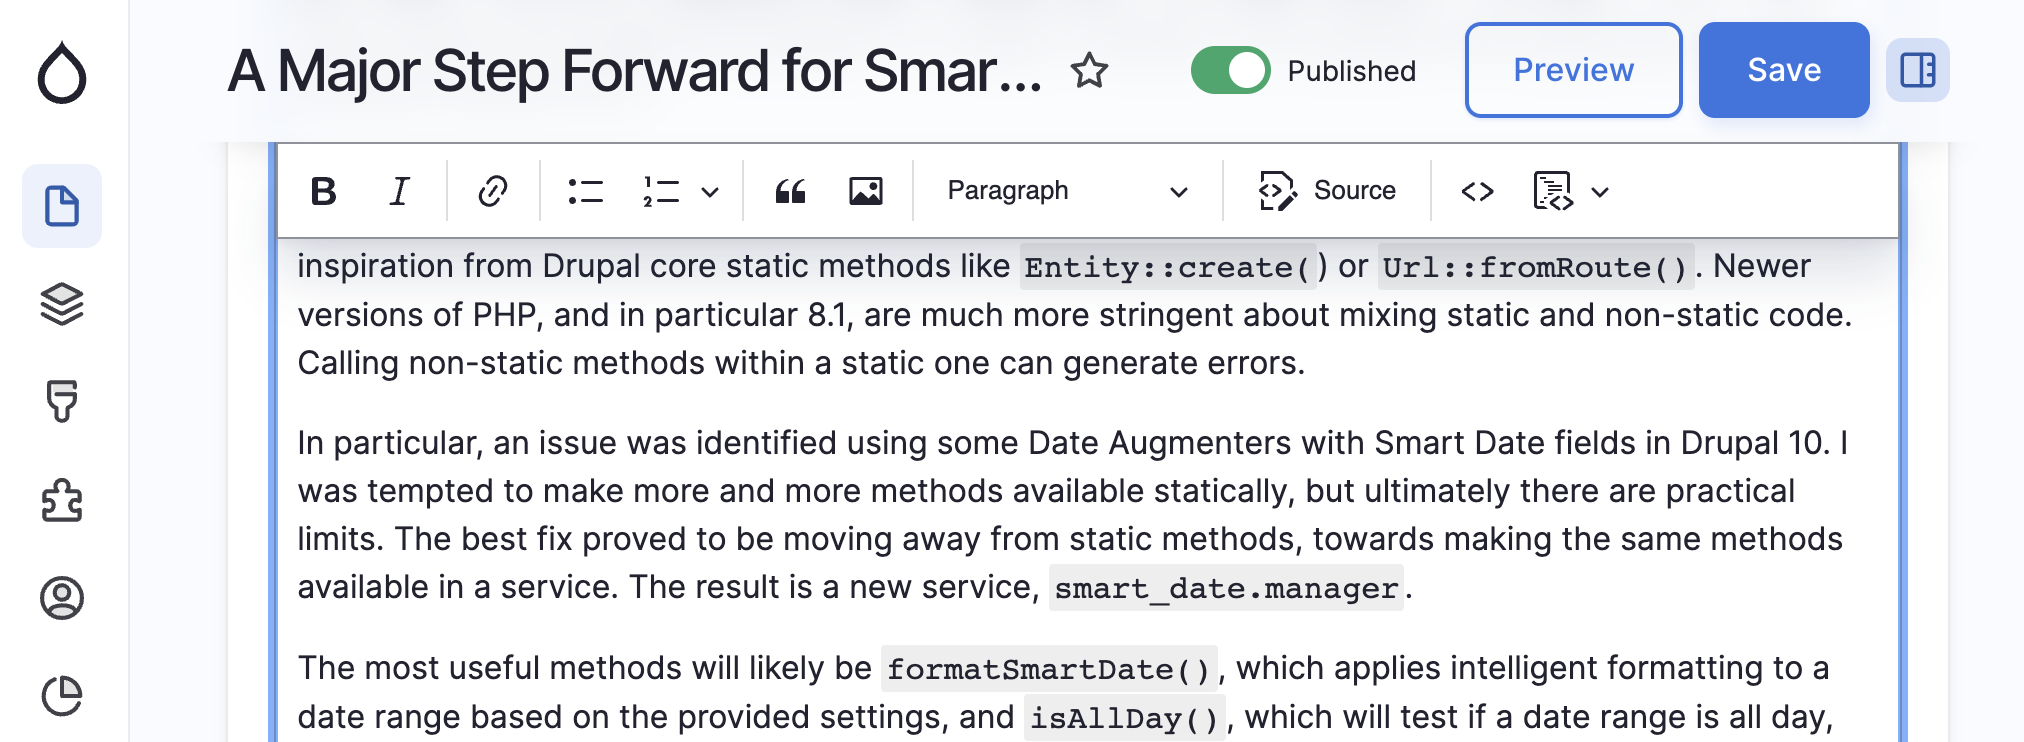Viewport: 2024px width, 742px height.
Task: Insert a code block
Action: click(x=1553, y=191)
